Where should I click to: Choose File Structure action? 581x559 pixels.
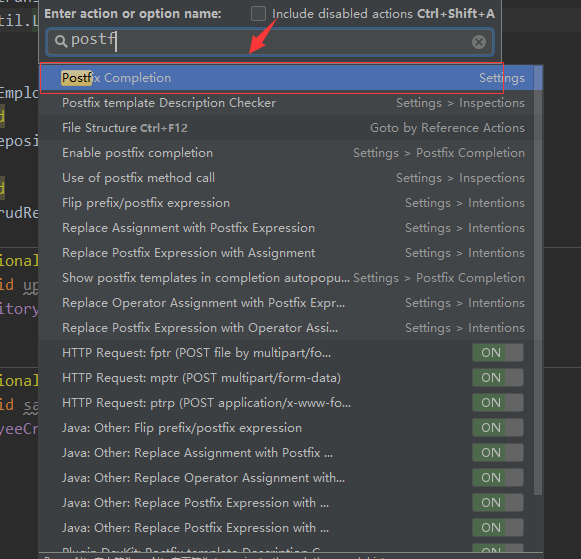[286, 128]
